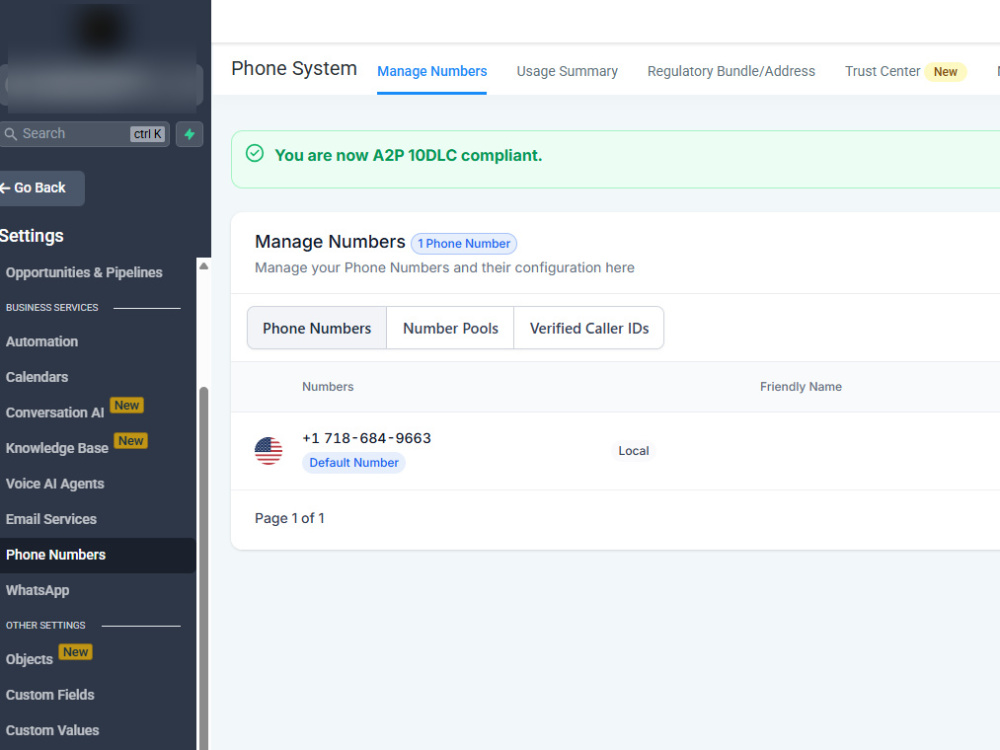Click the Numbers column header
The image size is (1000, 750).
(328, 387)
